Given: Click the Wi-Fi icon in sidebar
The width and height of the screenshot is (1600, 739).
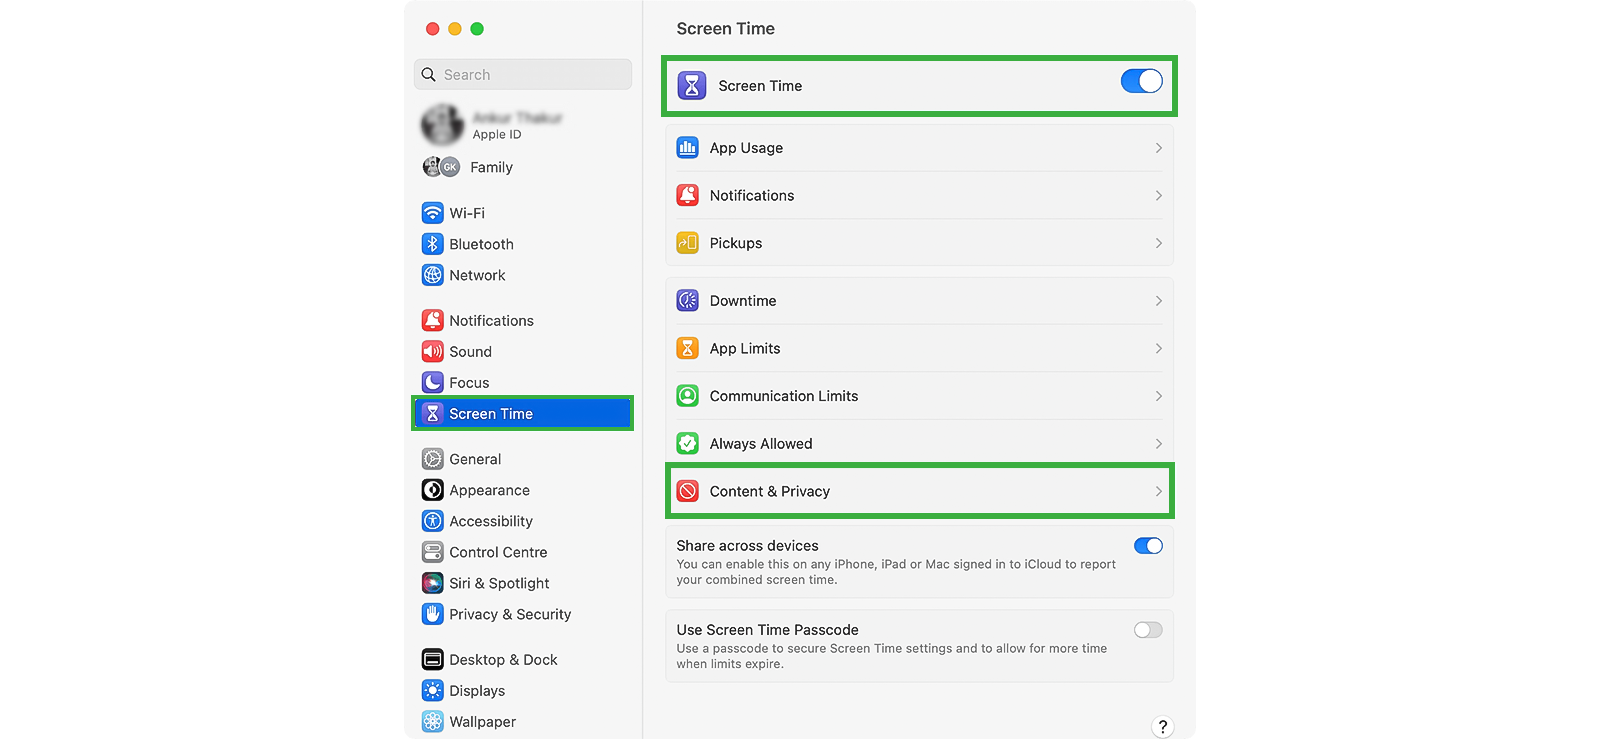Looking at the screenshot, I should click(x=432, y=213).
